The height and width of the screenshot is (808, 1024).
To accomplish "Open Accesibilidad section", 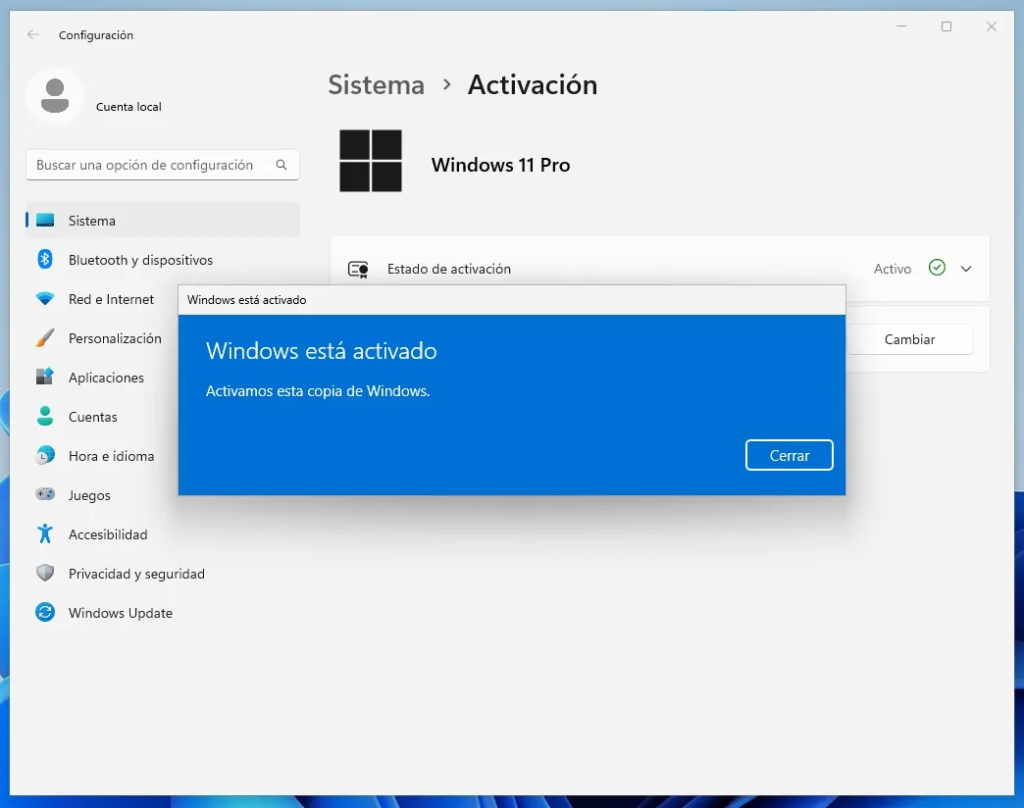I will pyautogui.click(x=108, y=534).
